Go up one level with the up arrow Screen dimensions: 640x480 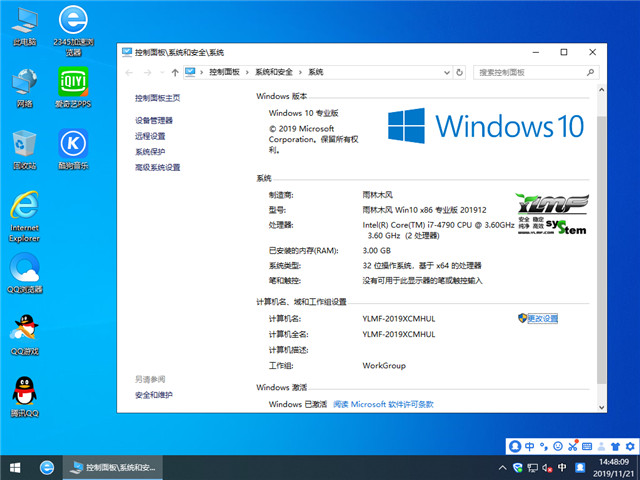tap(175, 73)
